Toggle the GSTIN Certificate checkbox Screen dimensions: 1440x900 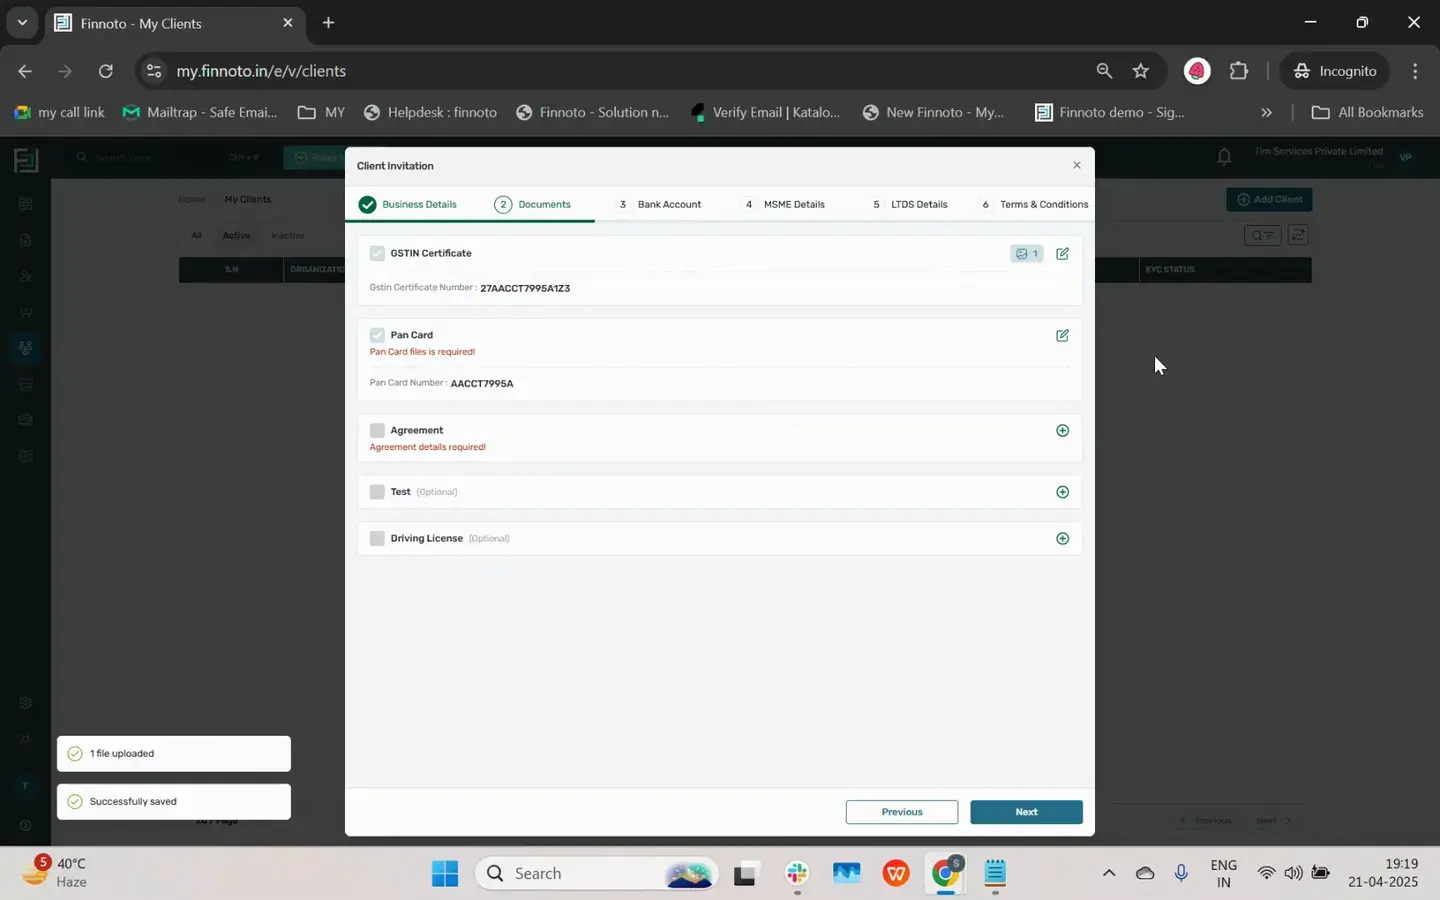377,254
